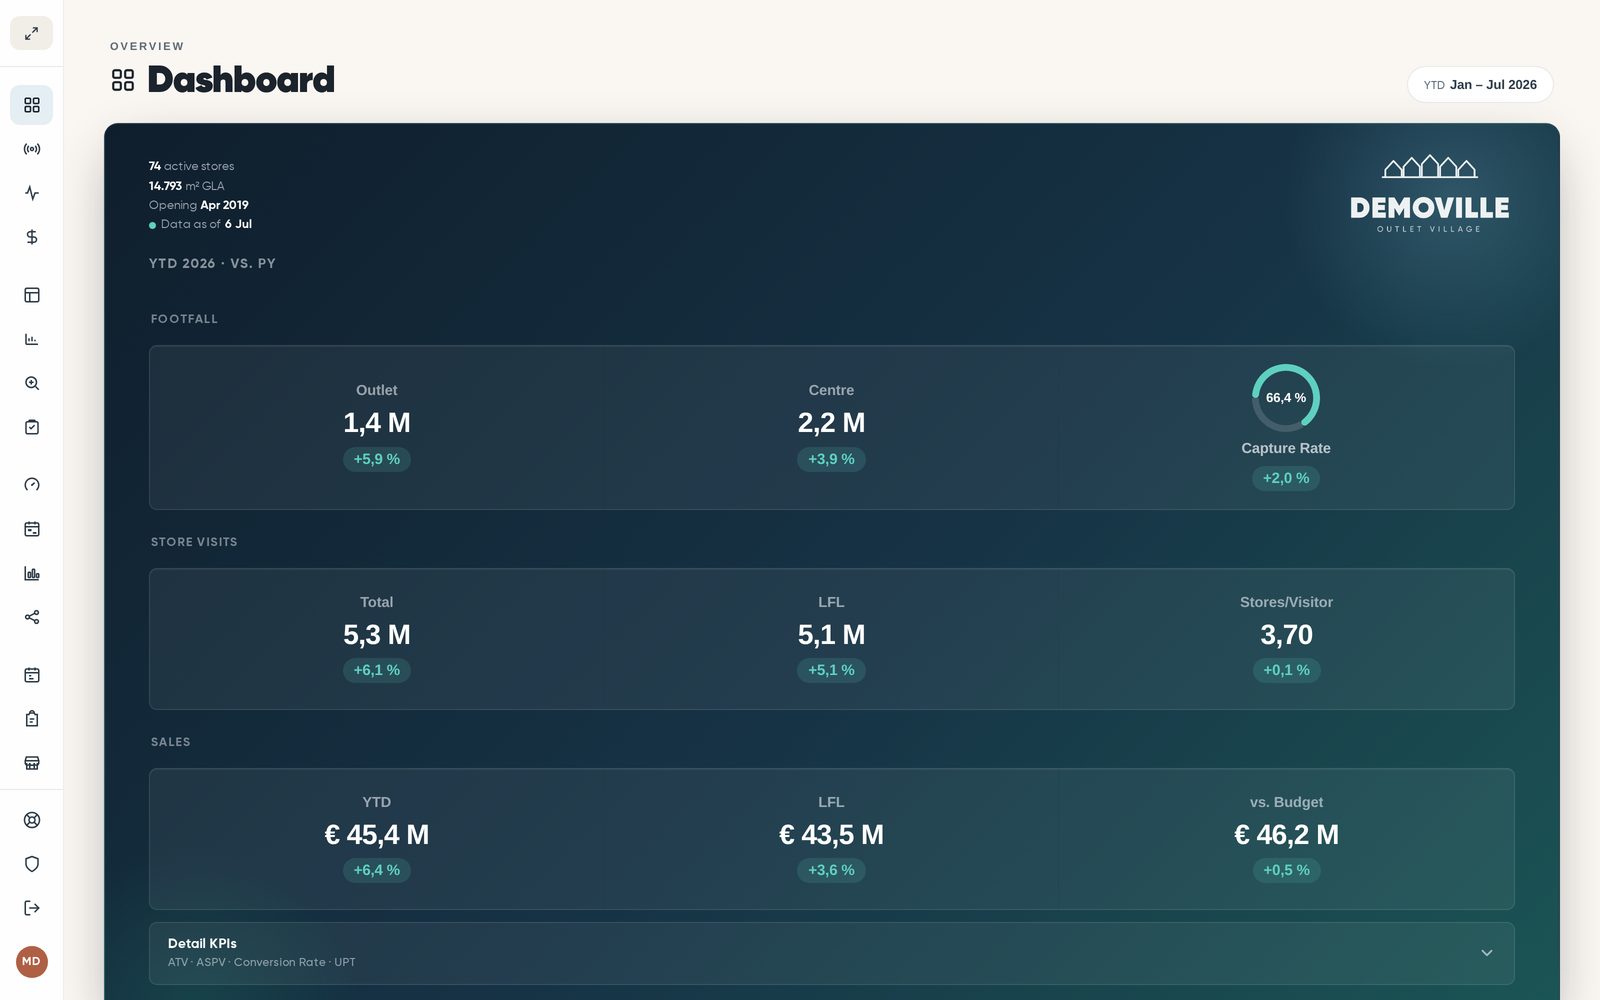This screenshot has width=1600, height=1000.
Task: Click the +5,1 % LFL visits badge
Action: pos(831,670)
